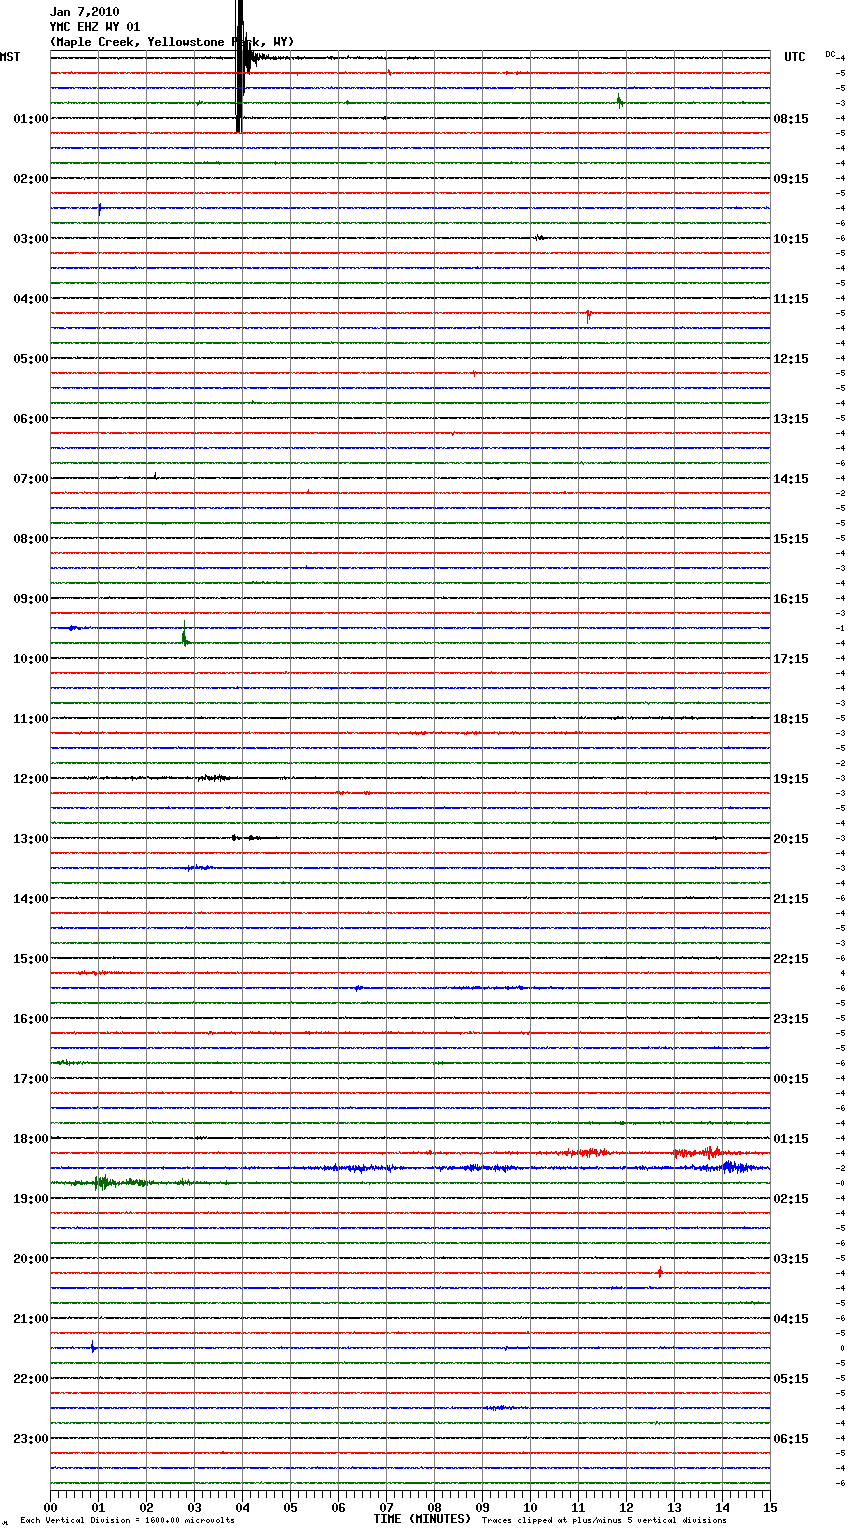The width and height of the screenshot is (850, 1534).
Task: Click the date label Jan 7,2010
Action: pyautogui.click(x=84, y=12)
